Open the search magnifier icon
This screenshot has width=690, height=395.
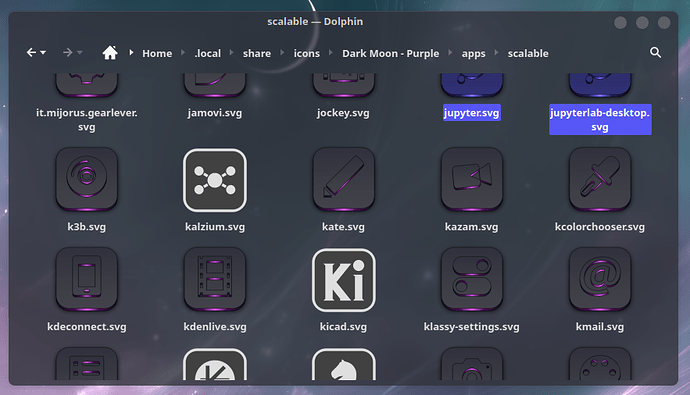655,52
